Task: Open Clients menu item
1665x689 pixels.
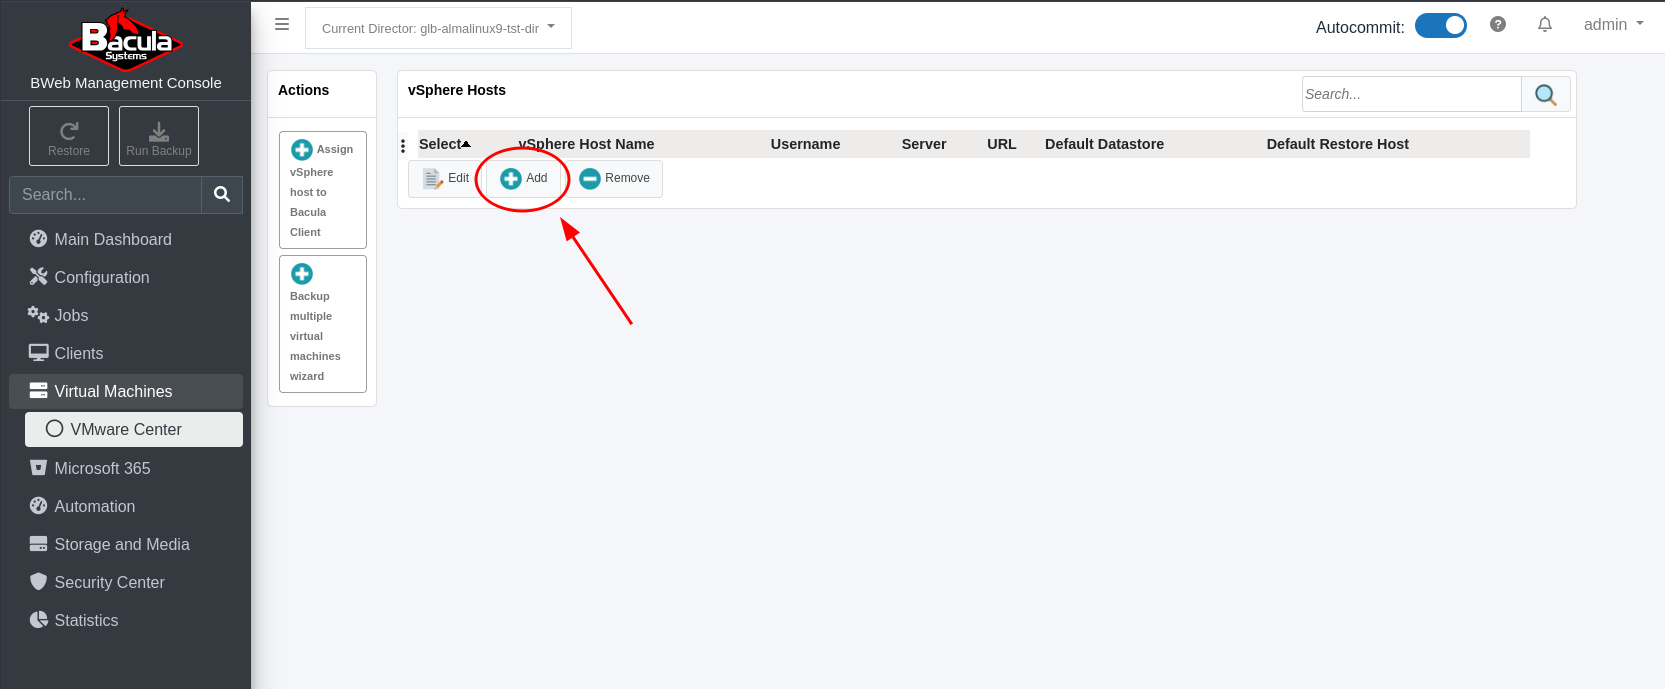Action: point(126,353)
